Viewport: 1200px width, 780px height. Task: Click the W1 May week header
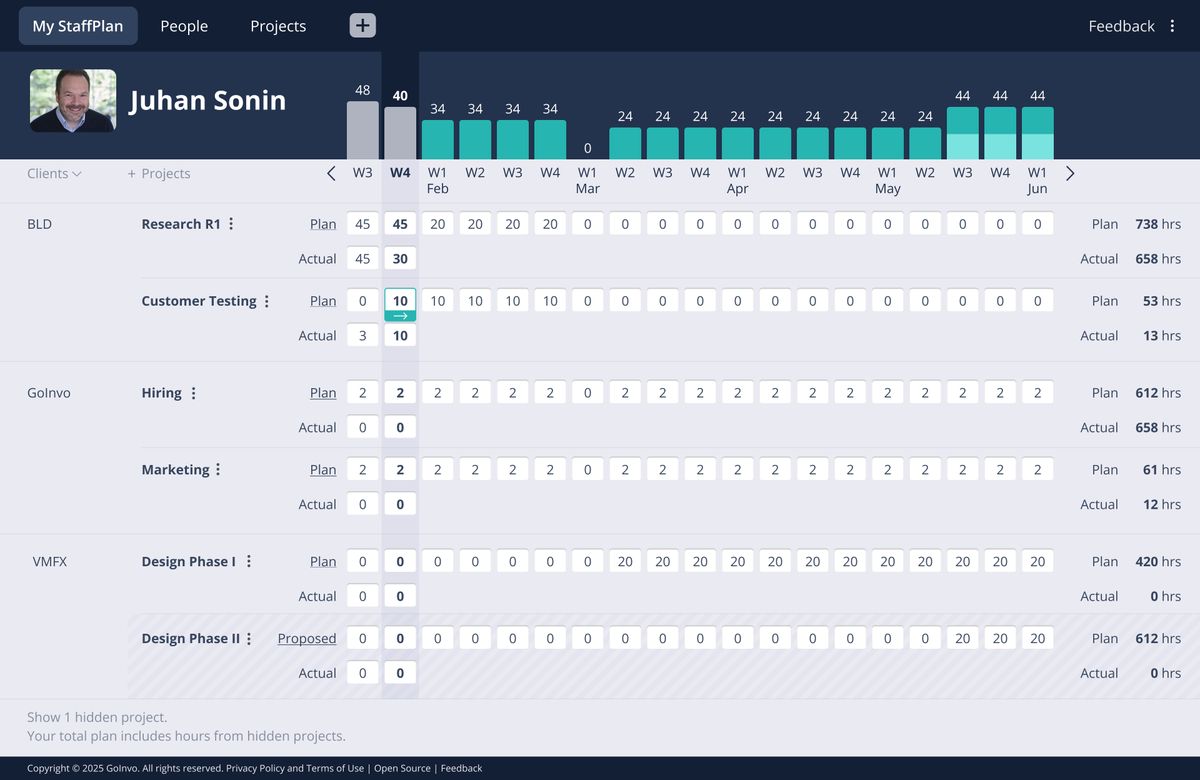coord(888,180)
